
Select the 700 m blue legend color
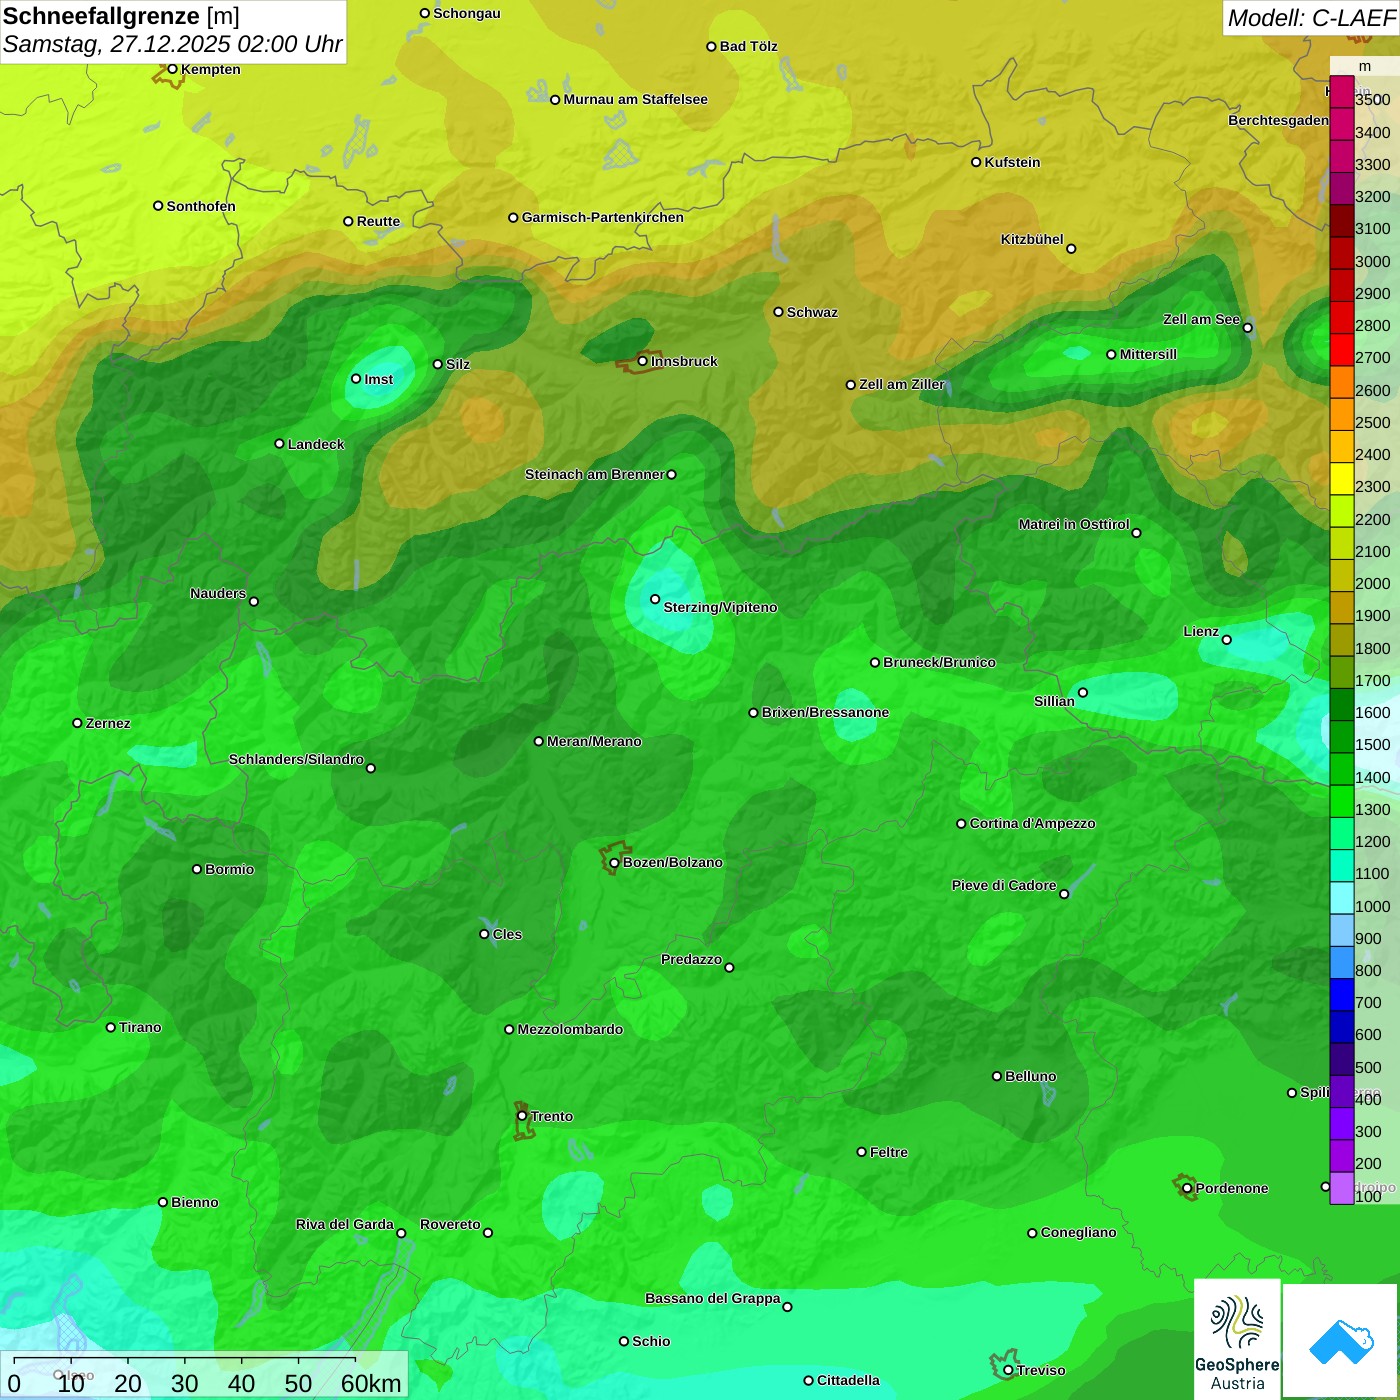(1342, 994)
